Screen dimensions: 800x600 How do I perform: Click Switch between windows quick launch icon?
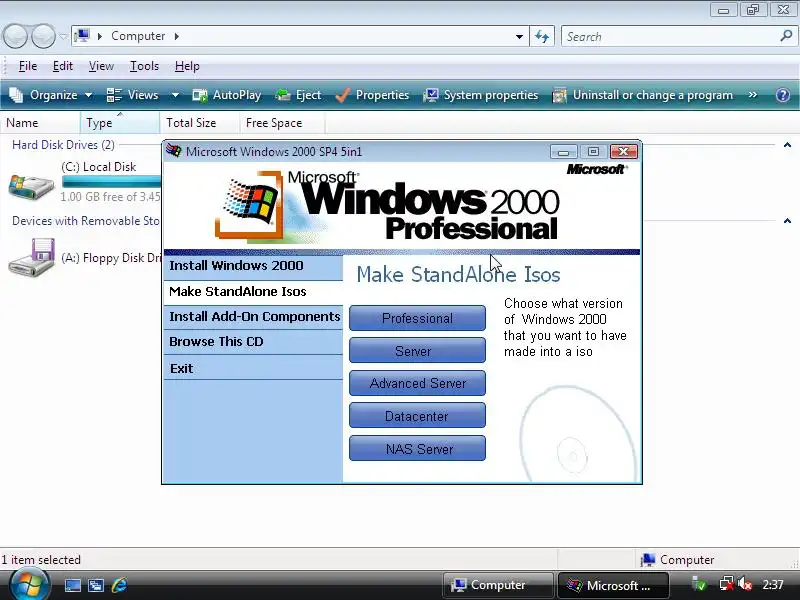96,585
